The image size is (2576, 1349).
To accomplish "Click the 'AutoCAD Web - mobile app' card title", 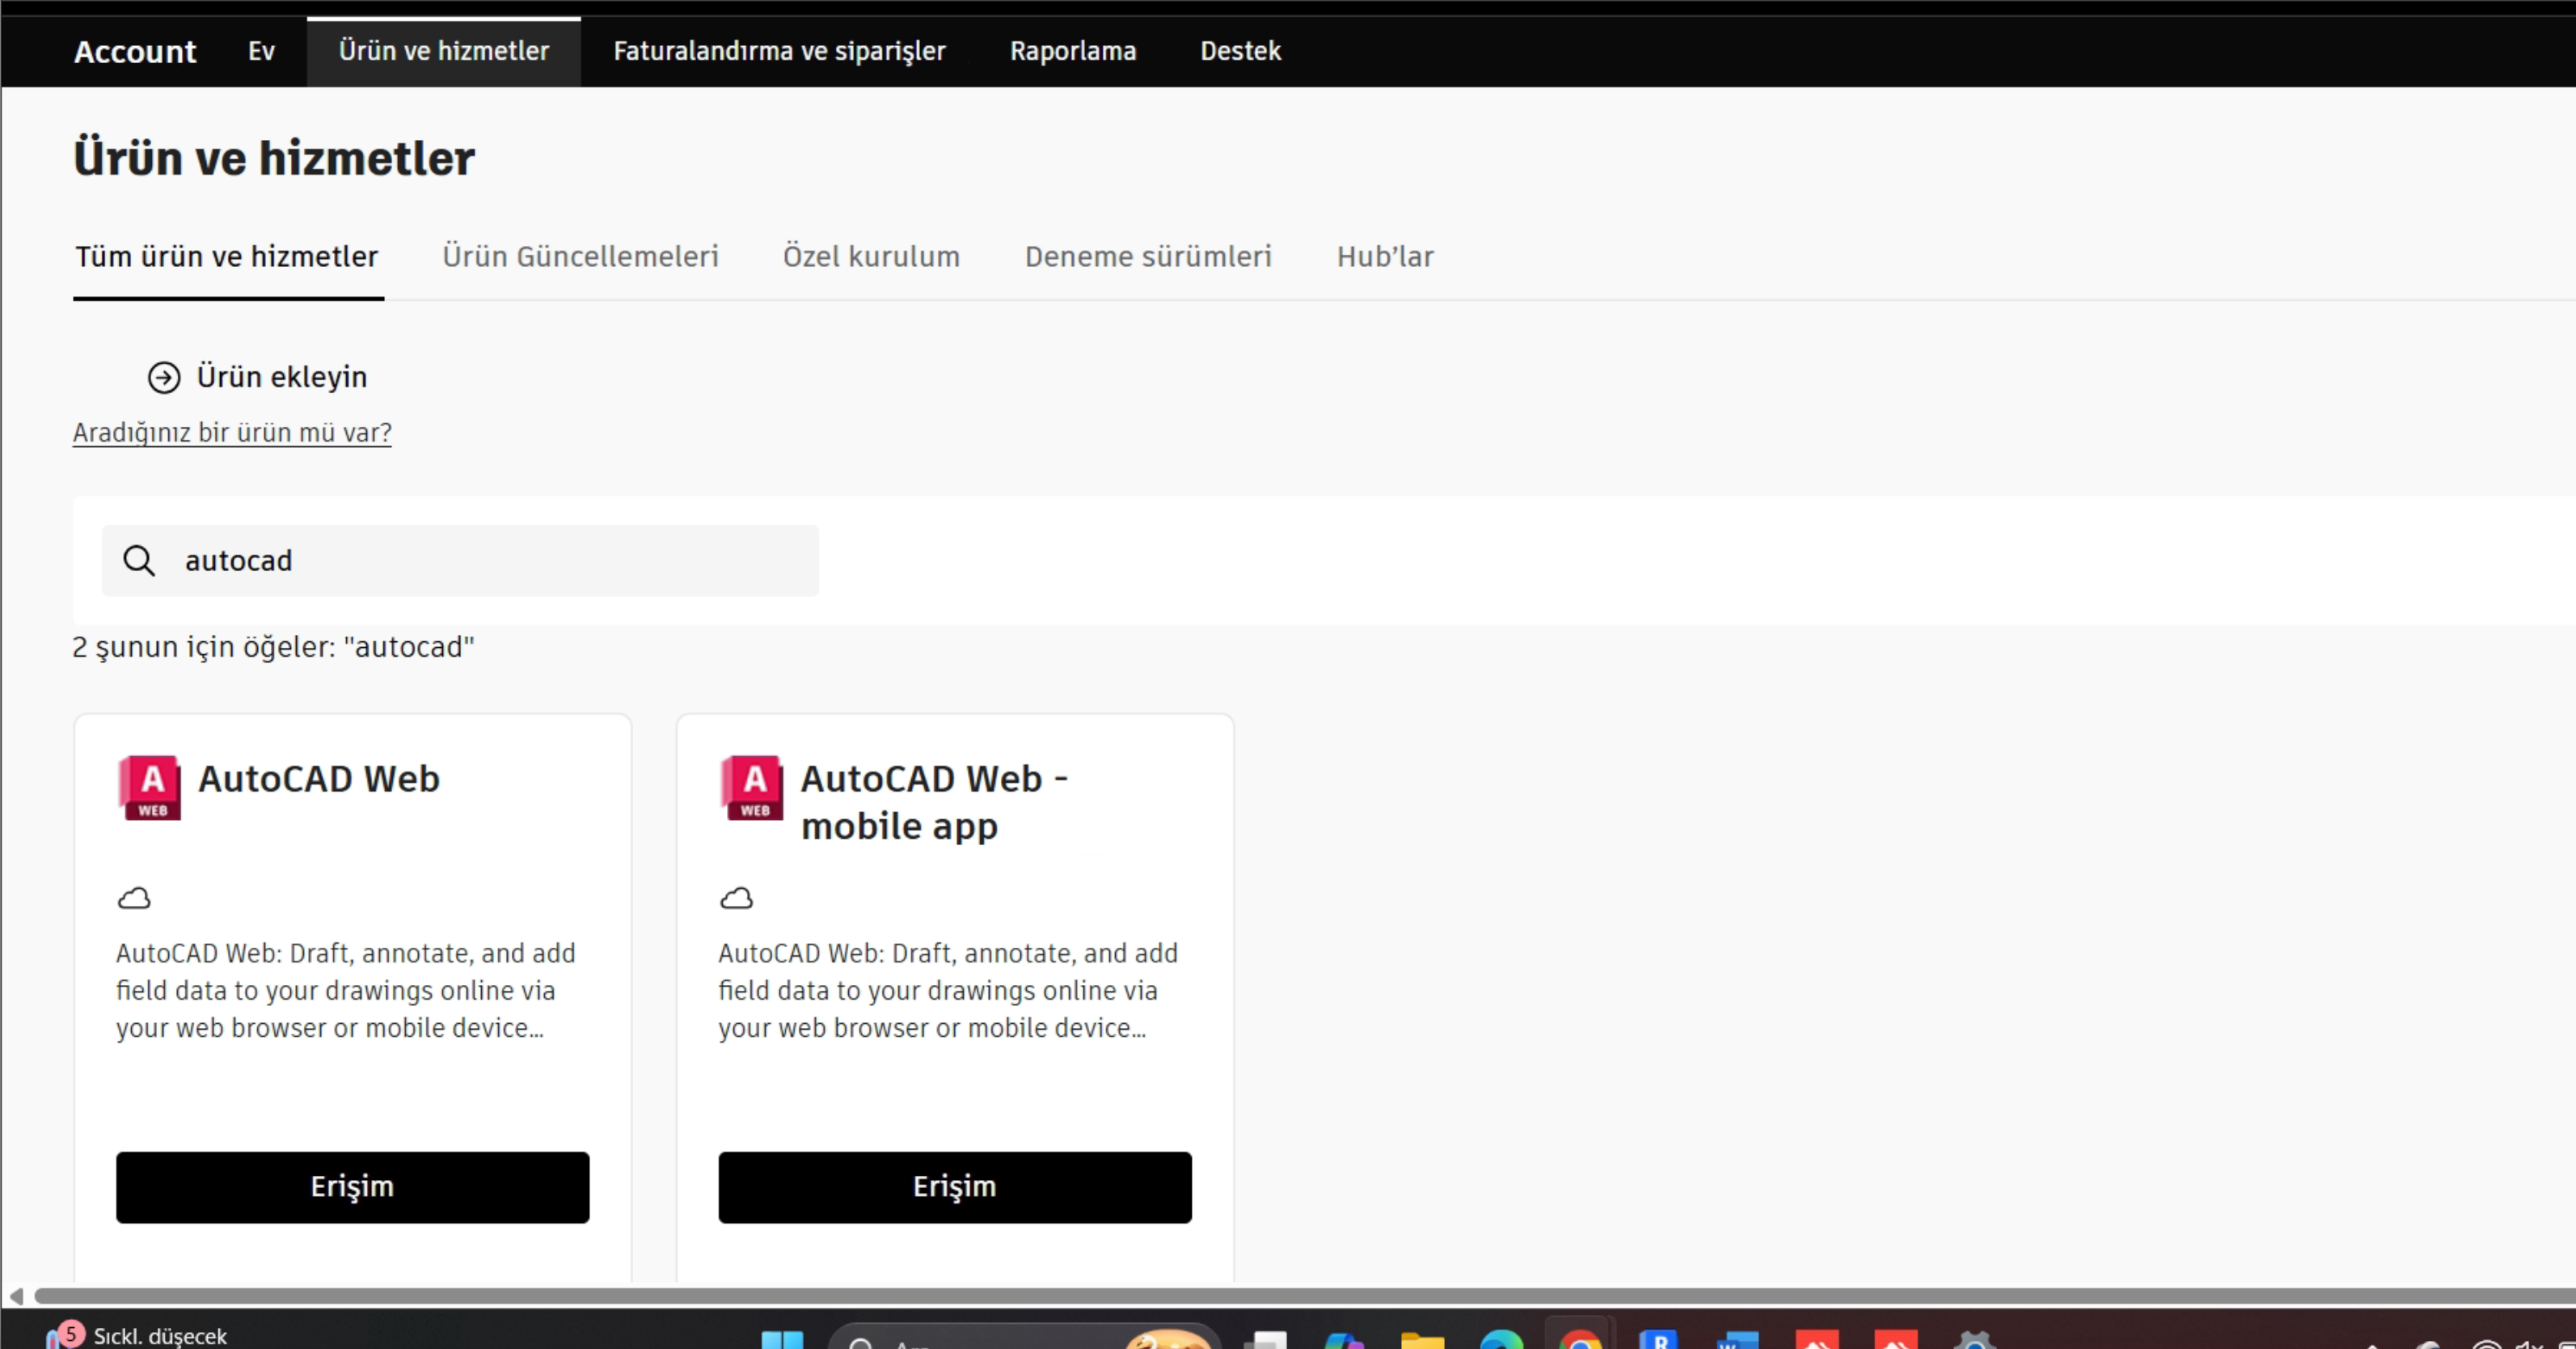I will pyautogui.click(x=934, y=802).
